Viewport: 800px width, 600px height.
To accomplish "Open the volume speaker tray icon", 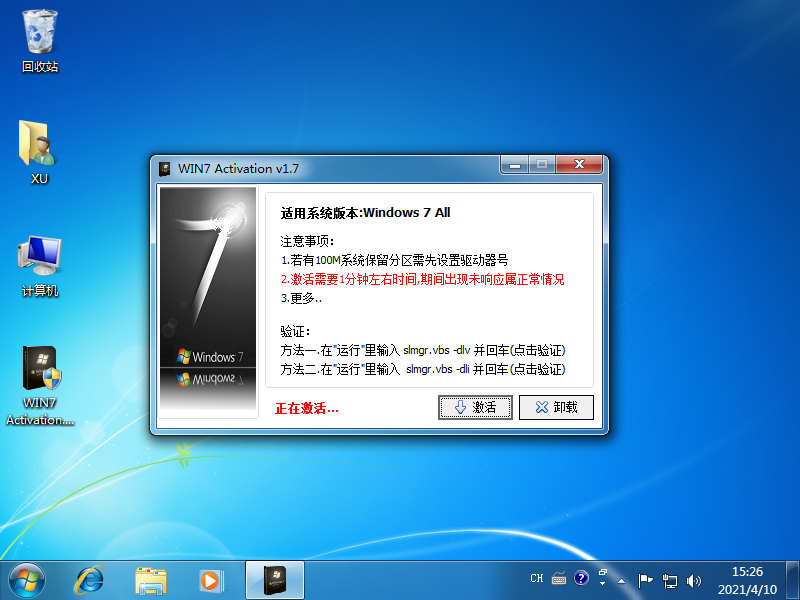I will (694, 579).
